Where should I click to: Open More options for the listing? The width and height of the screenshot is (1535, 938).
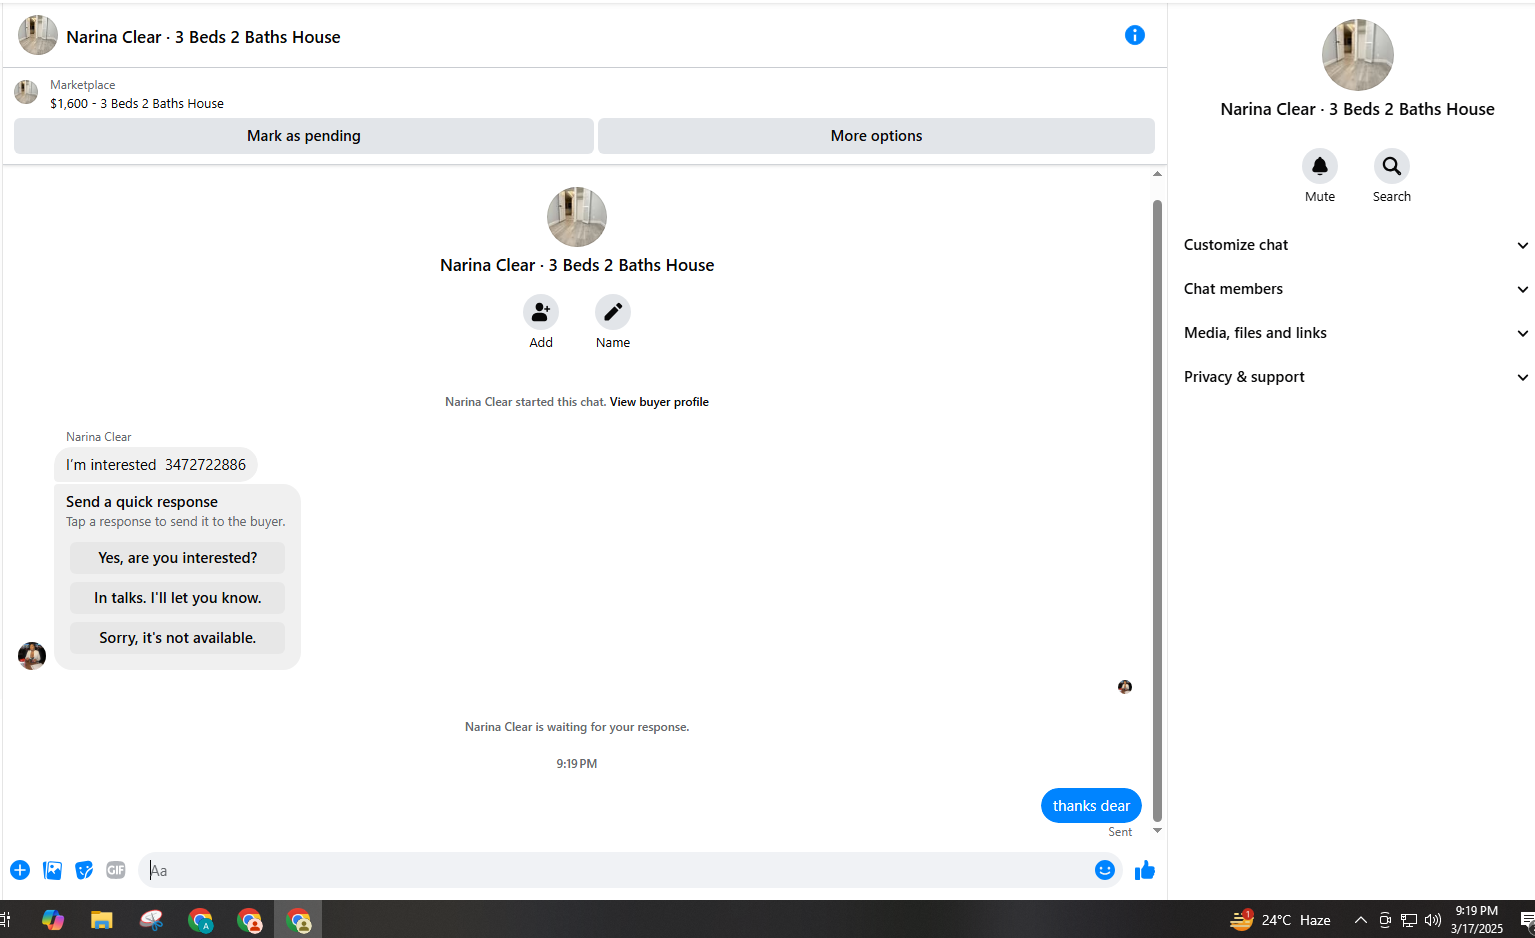pos(876,136)
